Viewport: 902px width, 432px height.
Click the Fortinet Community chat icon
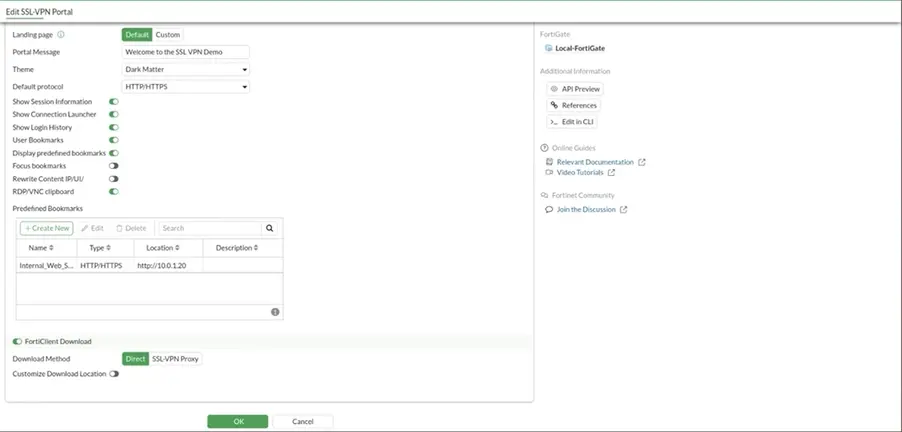pyautogui.click(x=545, y=196)
